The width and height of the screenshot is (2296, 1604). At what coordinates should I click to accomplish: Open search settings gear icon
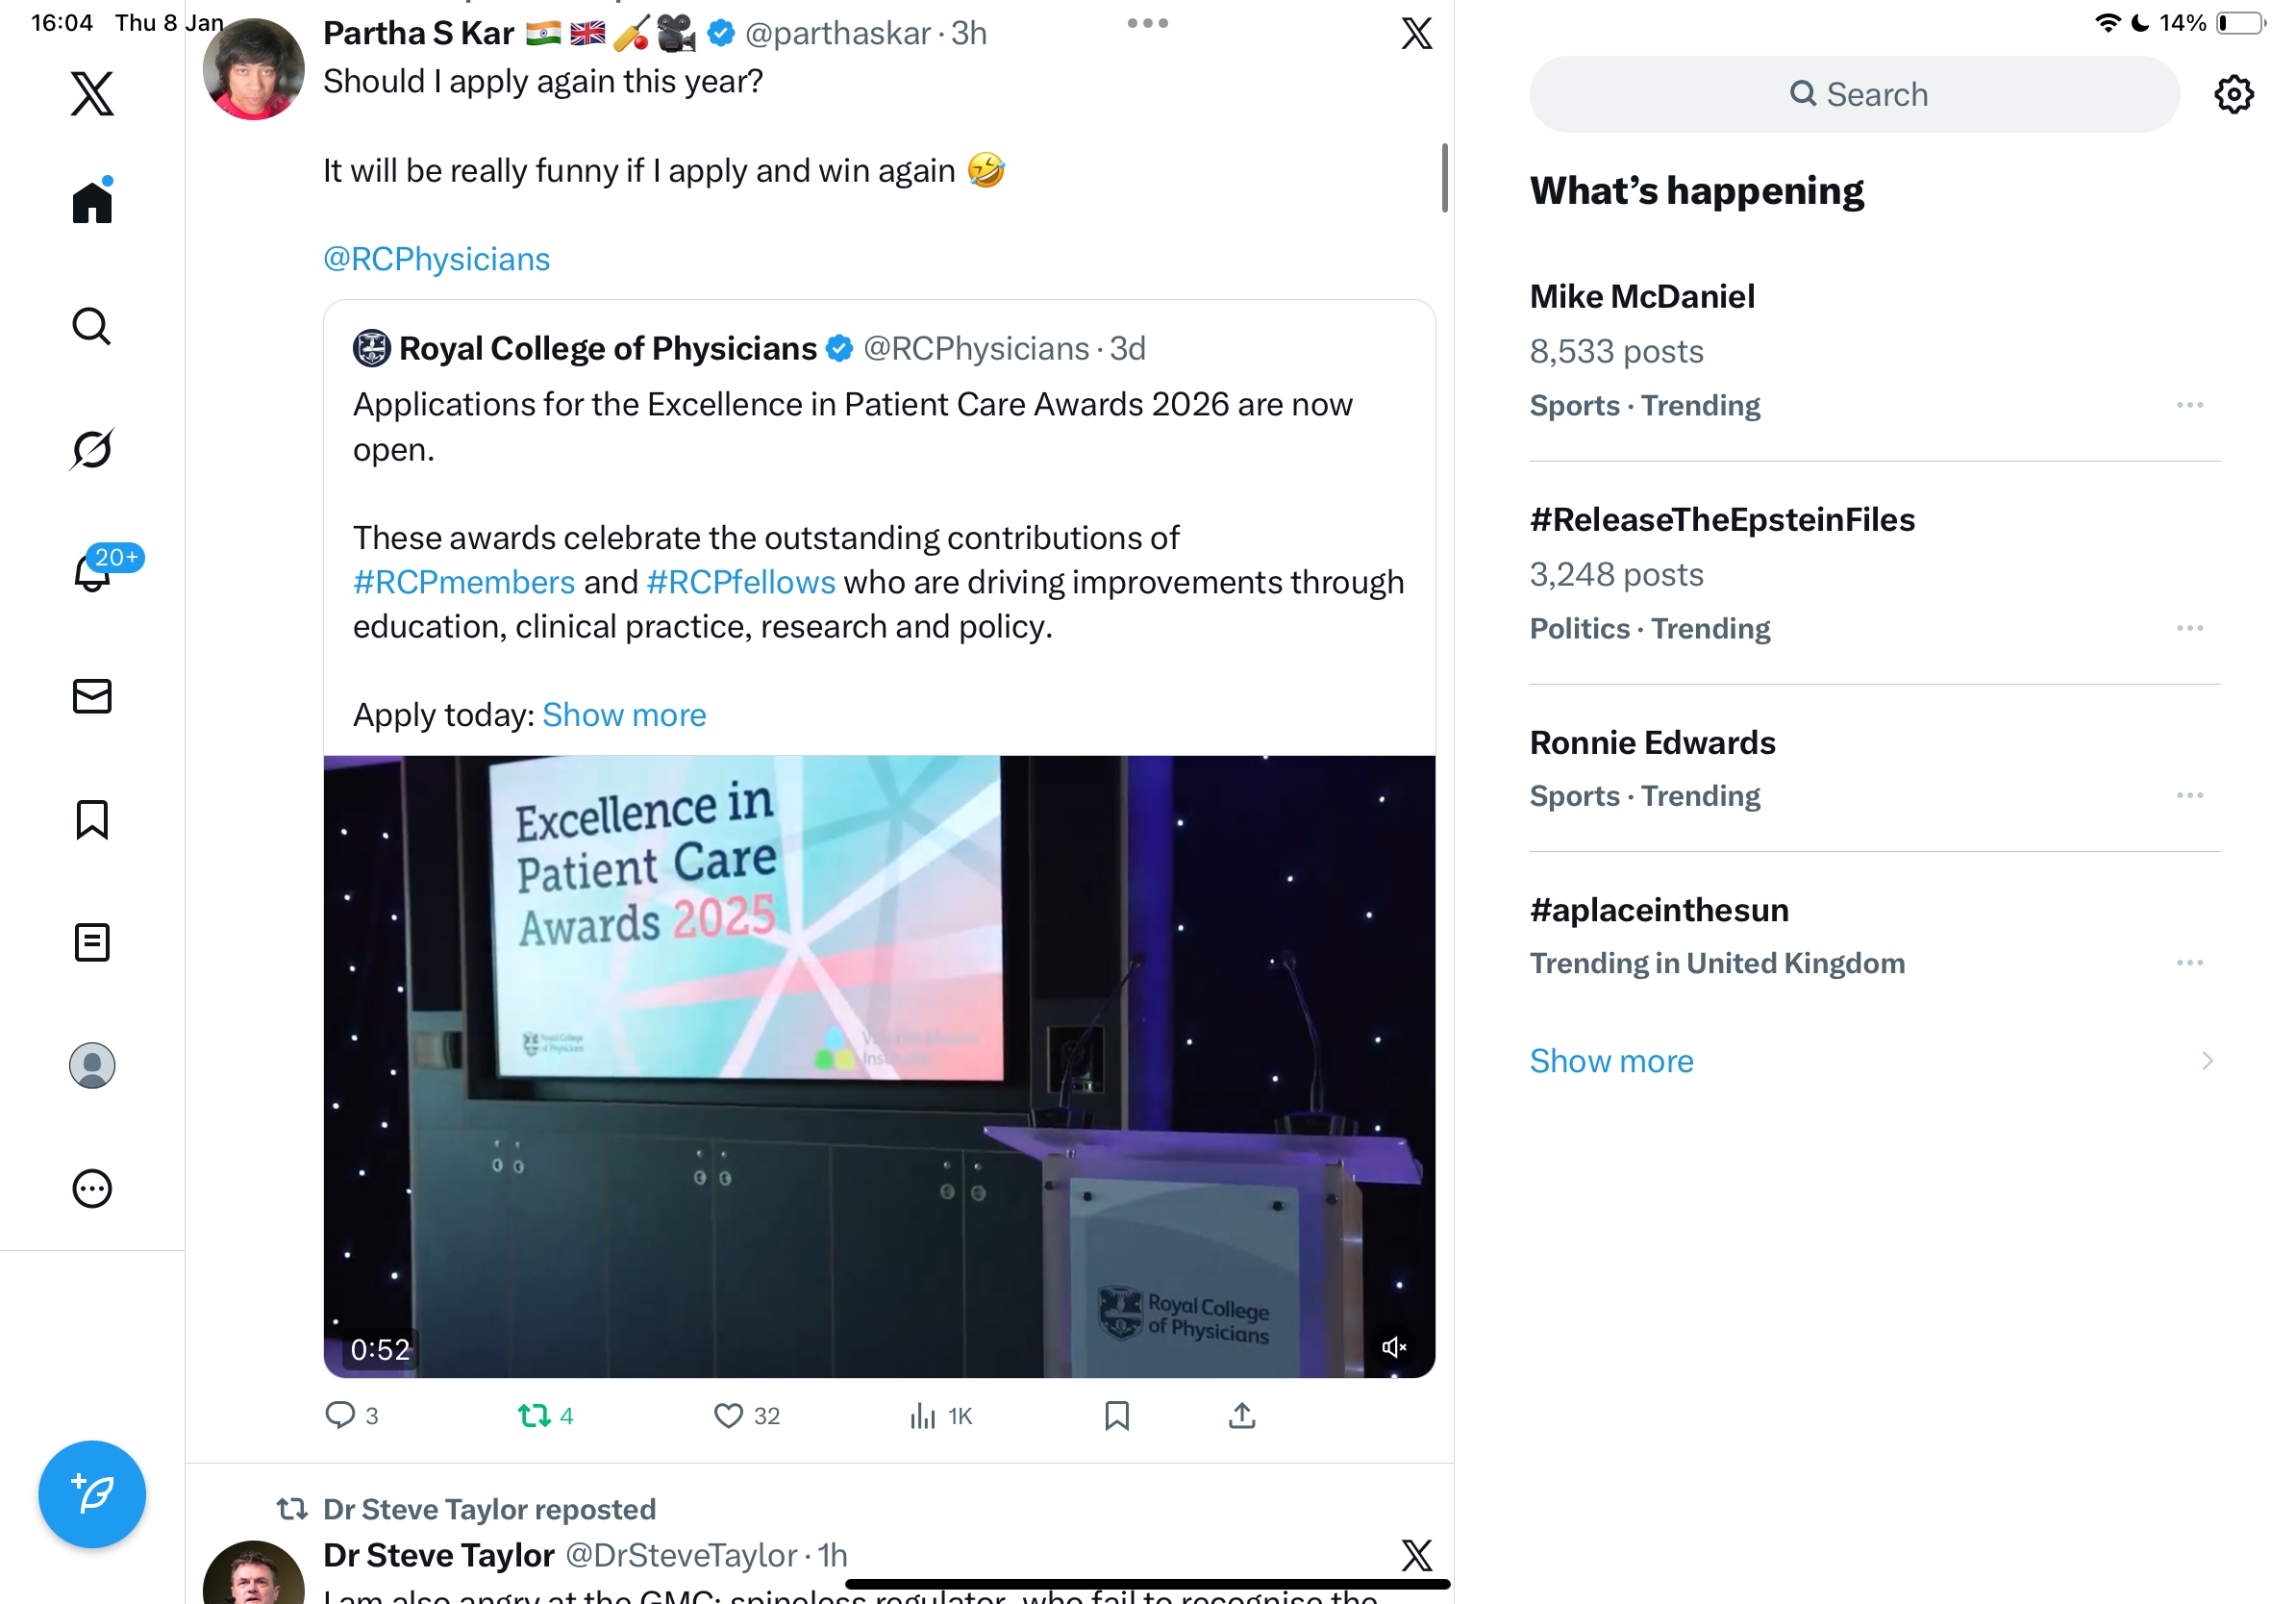[2233, 95]
